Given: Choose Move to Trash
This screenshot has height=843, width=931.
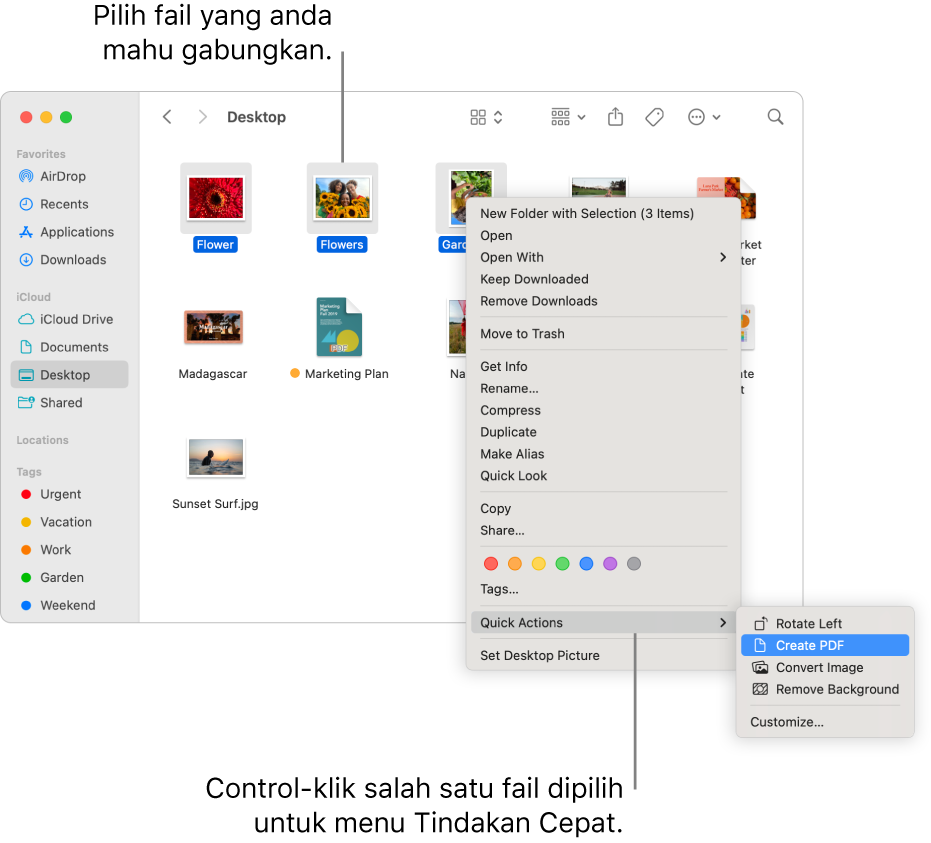Looking at the screenshot, I should coord(603,334).
